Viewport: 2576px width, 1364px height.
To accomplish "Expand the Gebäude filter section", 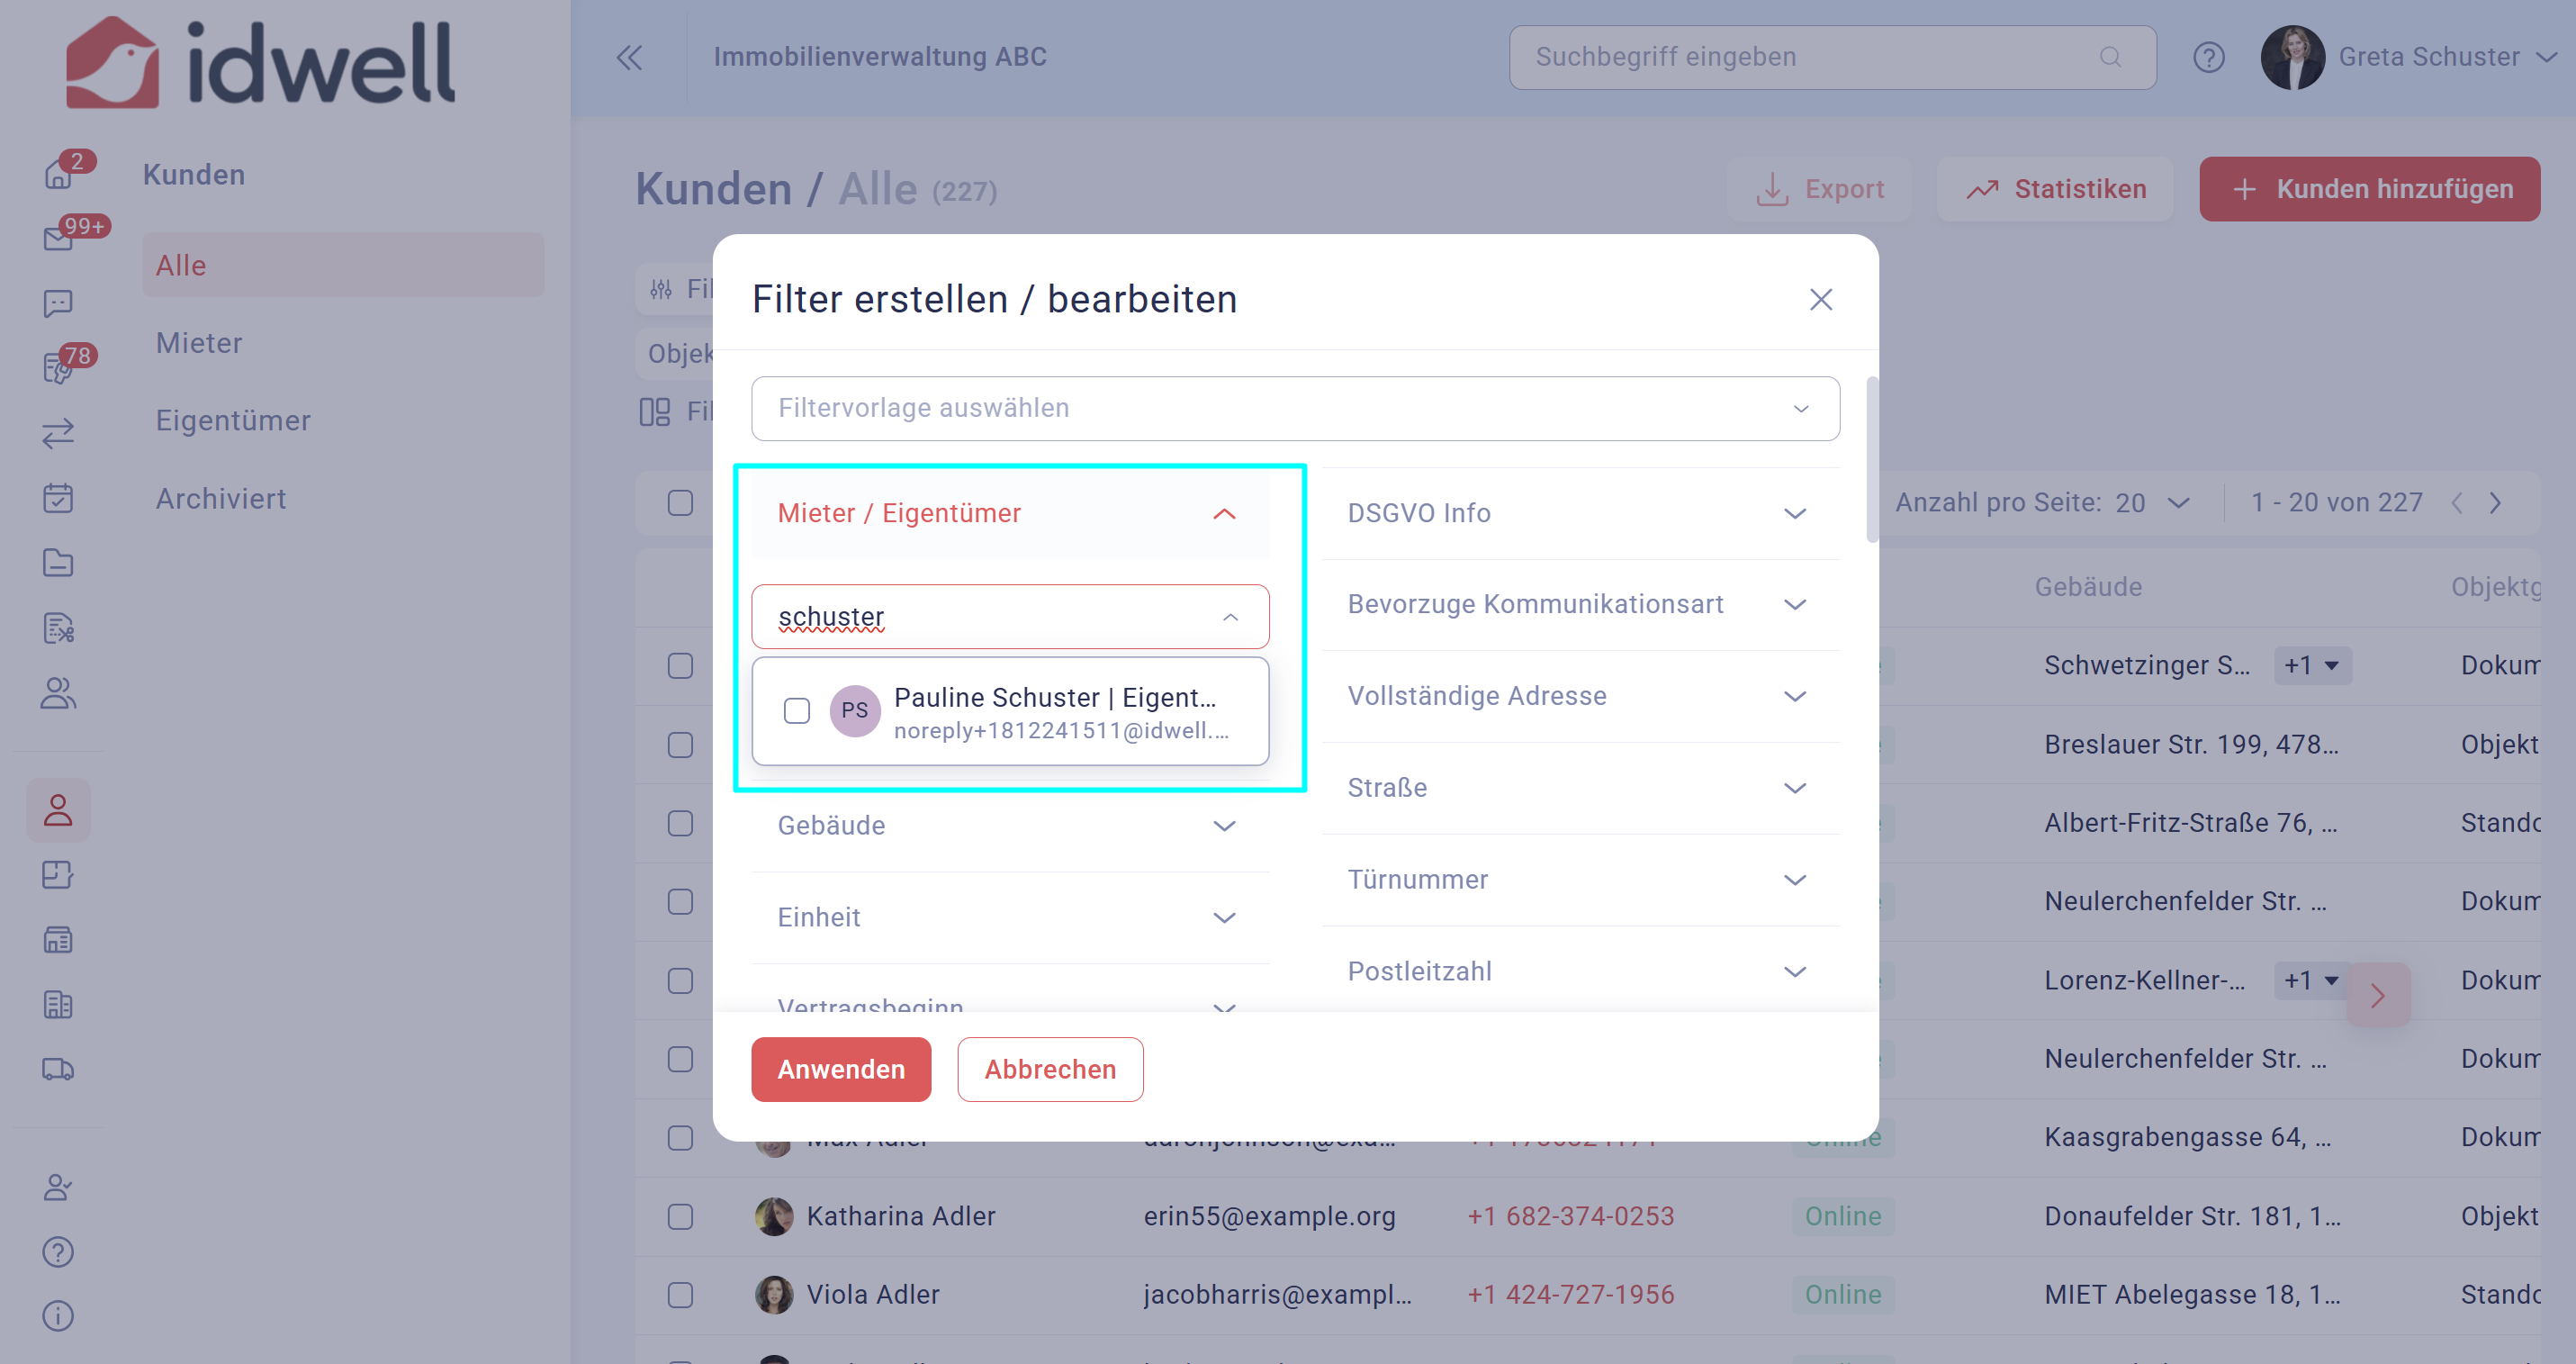I will 1010,825.
